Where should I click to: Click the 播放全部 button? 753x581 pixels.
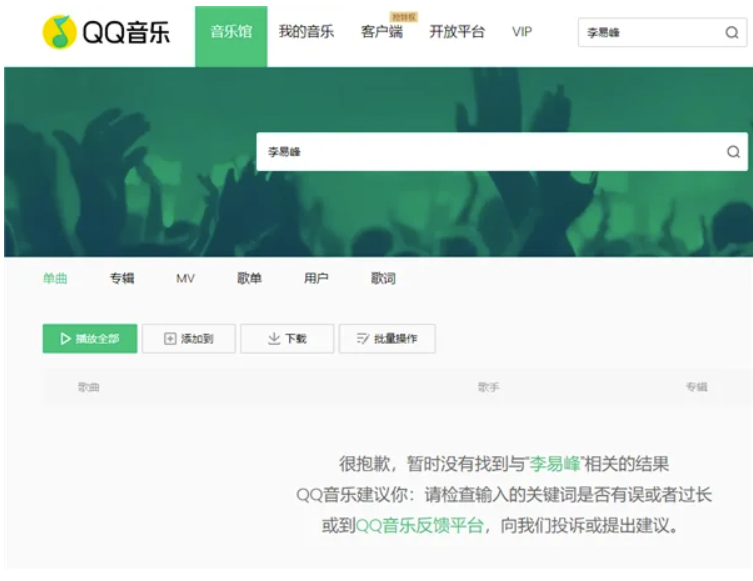pos(90,339)
